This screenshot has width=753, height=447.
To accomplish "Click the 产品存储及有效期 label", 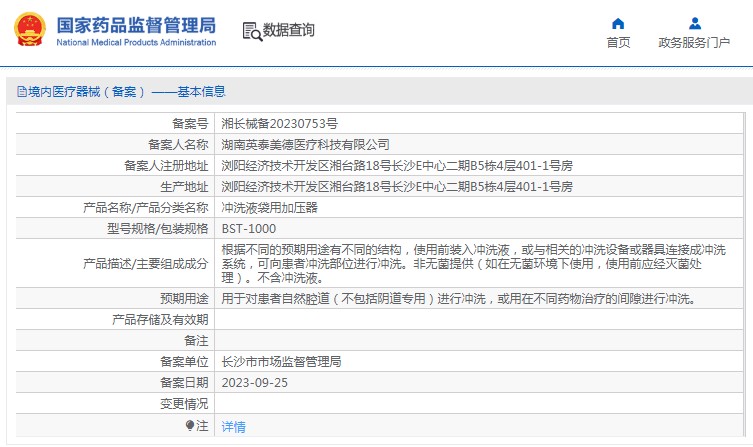I will (x=160, y=320).
